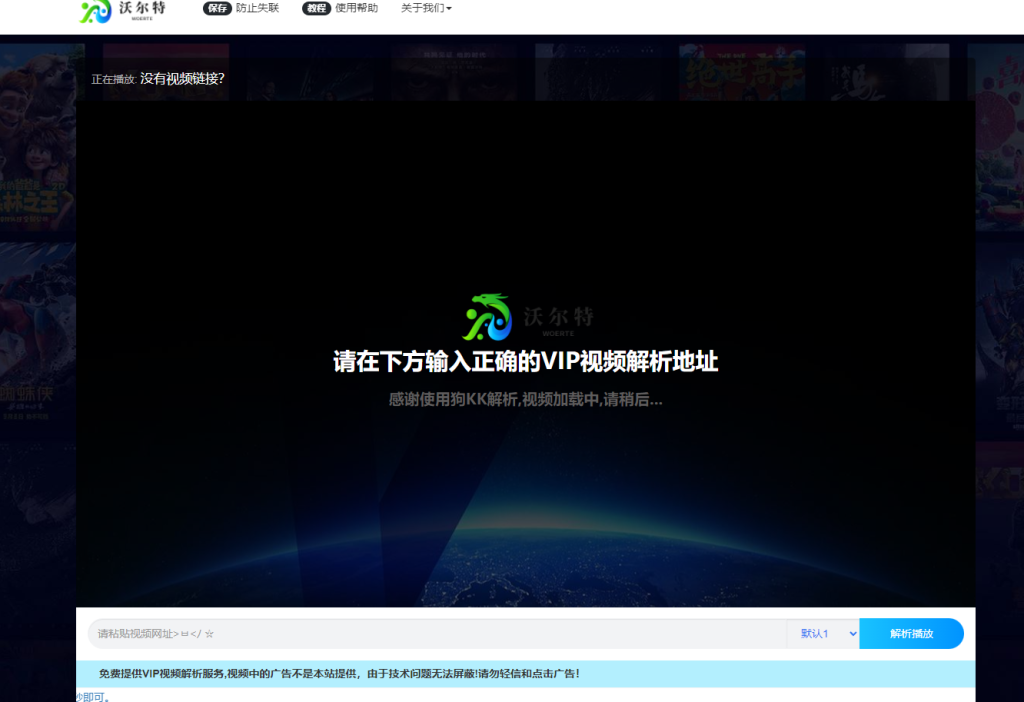Click the 教程 badge icon in top nav
The image size is (1024, 702).
[x=316, y=8]
